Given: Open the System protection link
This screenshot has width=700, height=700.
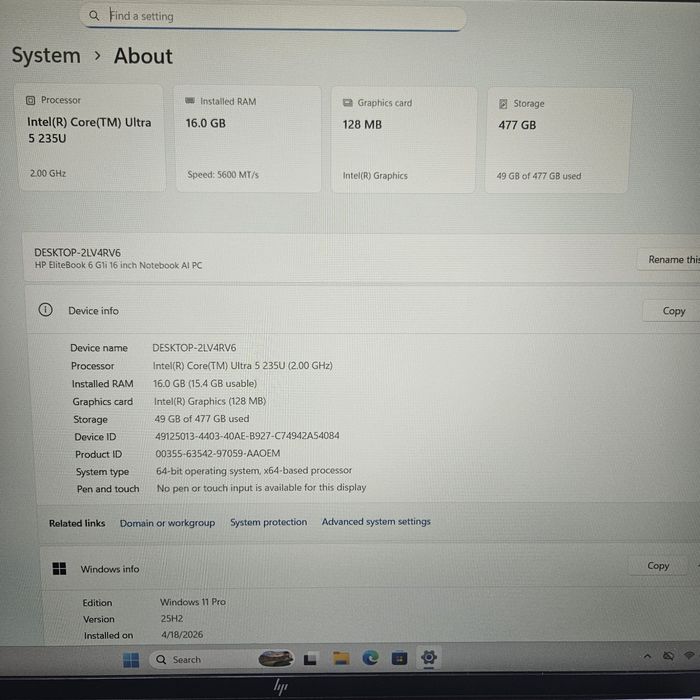Looking at the screenshot, I should pyautogui.click(x=268, y=522).
